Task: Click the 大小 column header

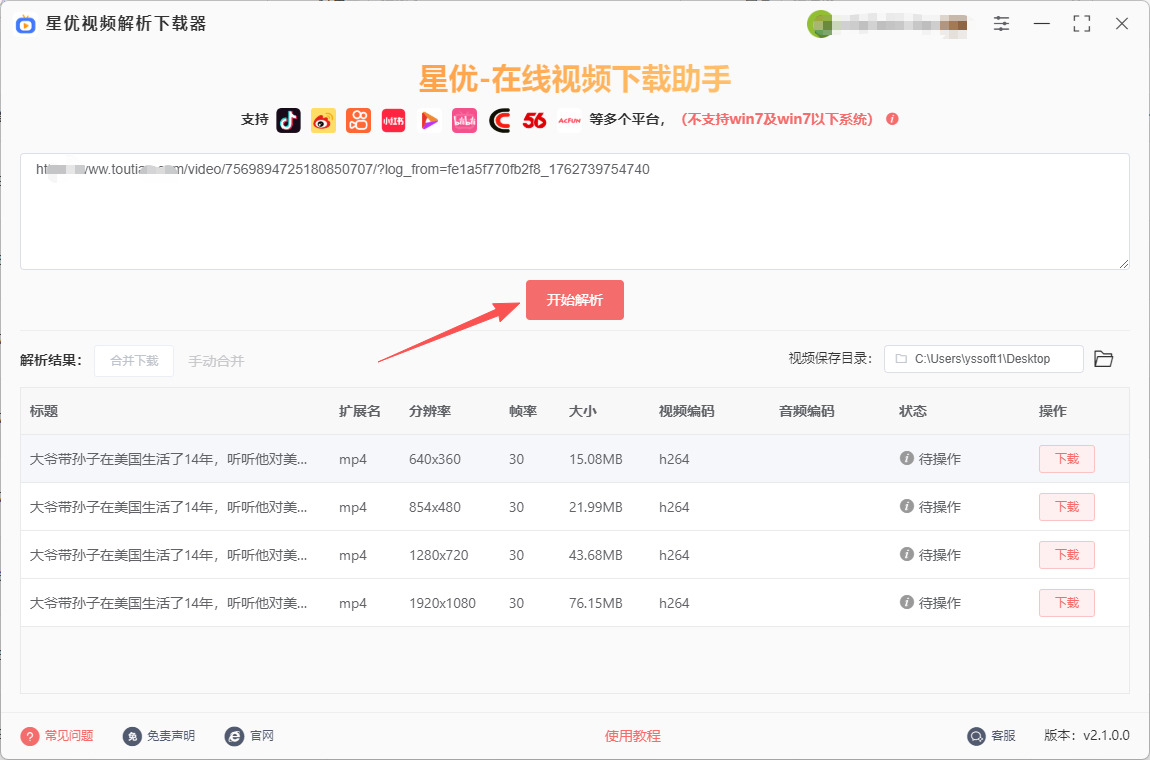Action: click(x=583, y=412)
